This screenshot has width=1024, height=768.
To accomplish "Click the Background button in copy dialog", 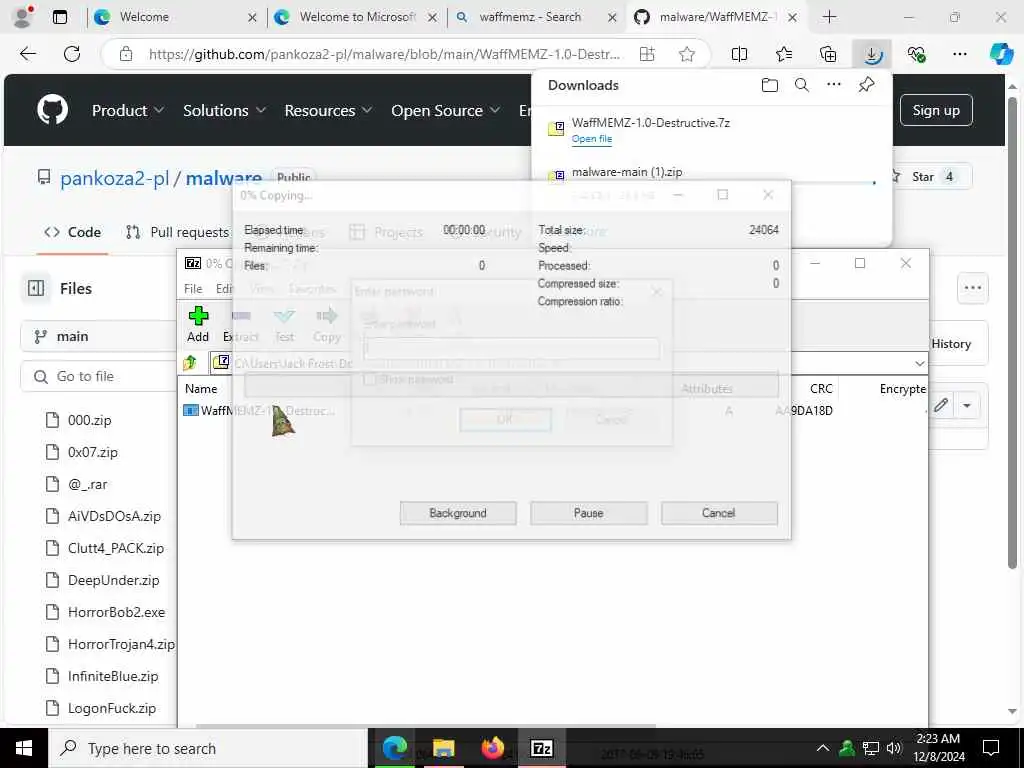I will (x=458, y=513).
